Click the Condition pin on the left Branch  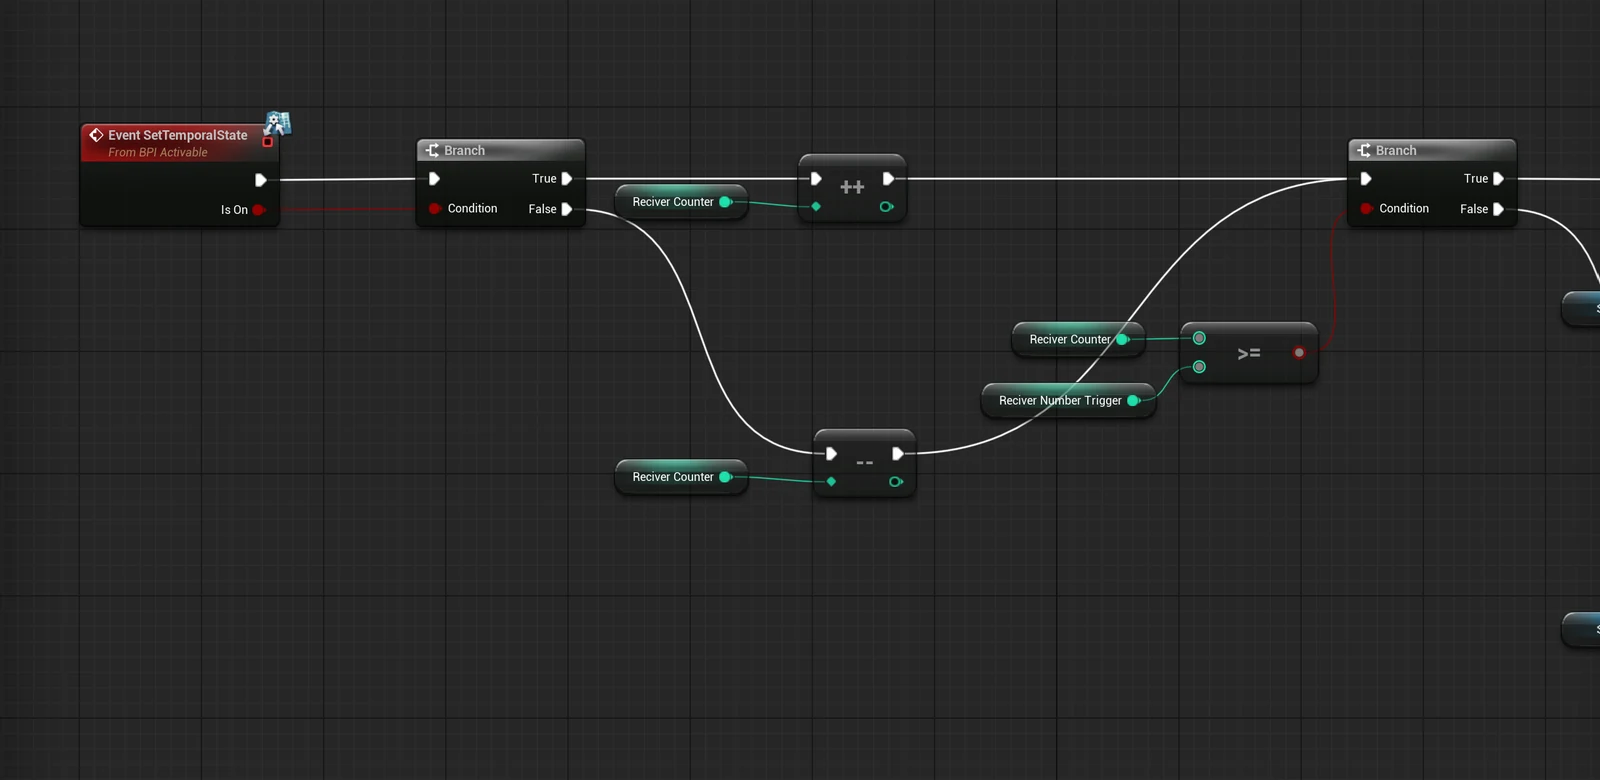[434, 209]
